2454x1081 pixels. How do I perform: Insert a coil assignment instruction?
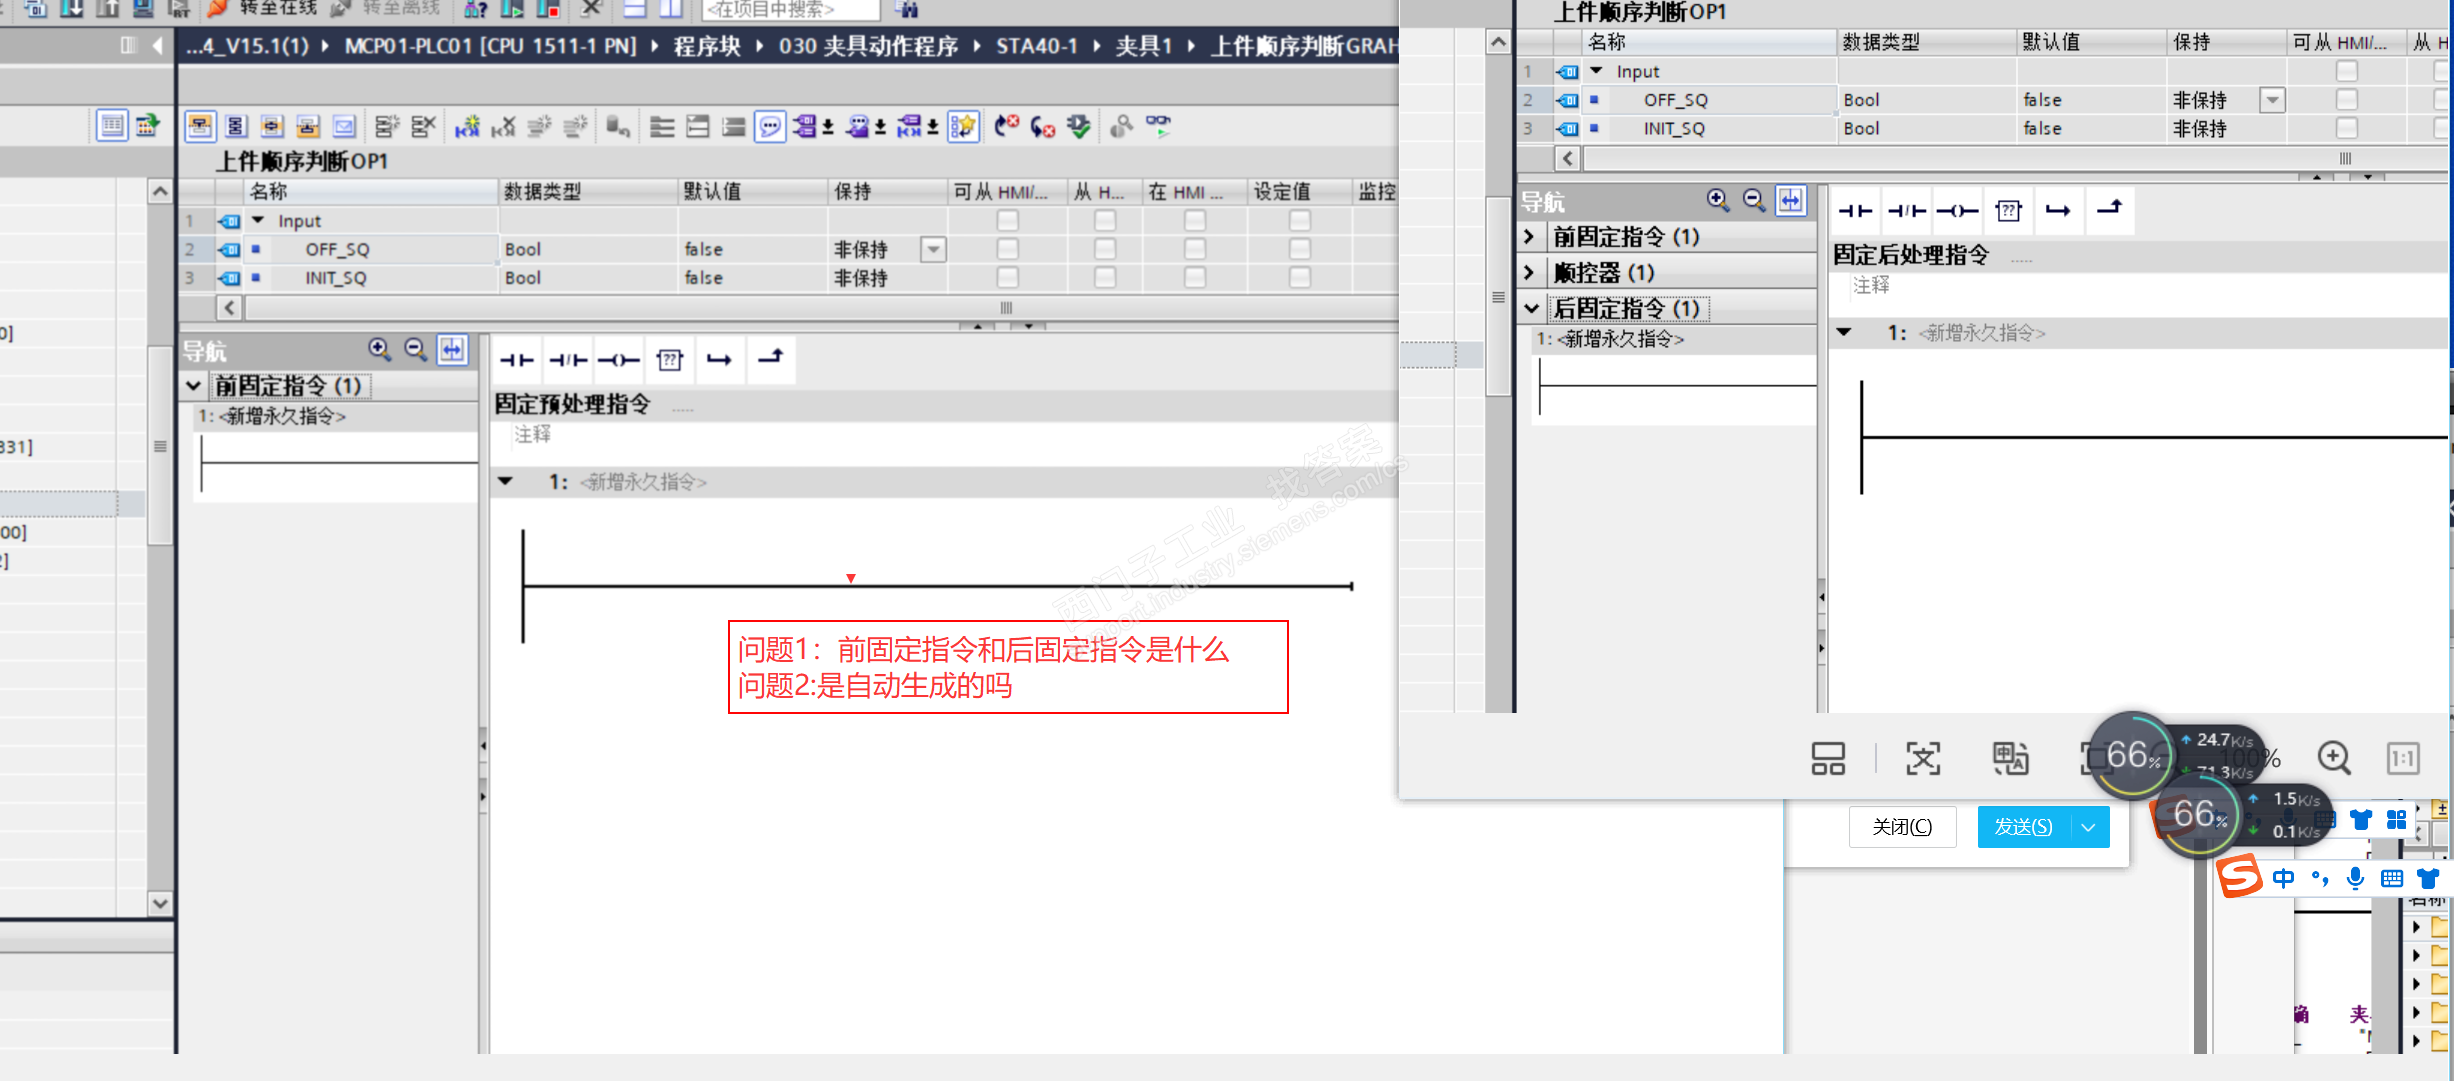click(x=619, y=360)
